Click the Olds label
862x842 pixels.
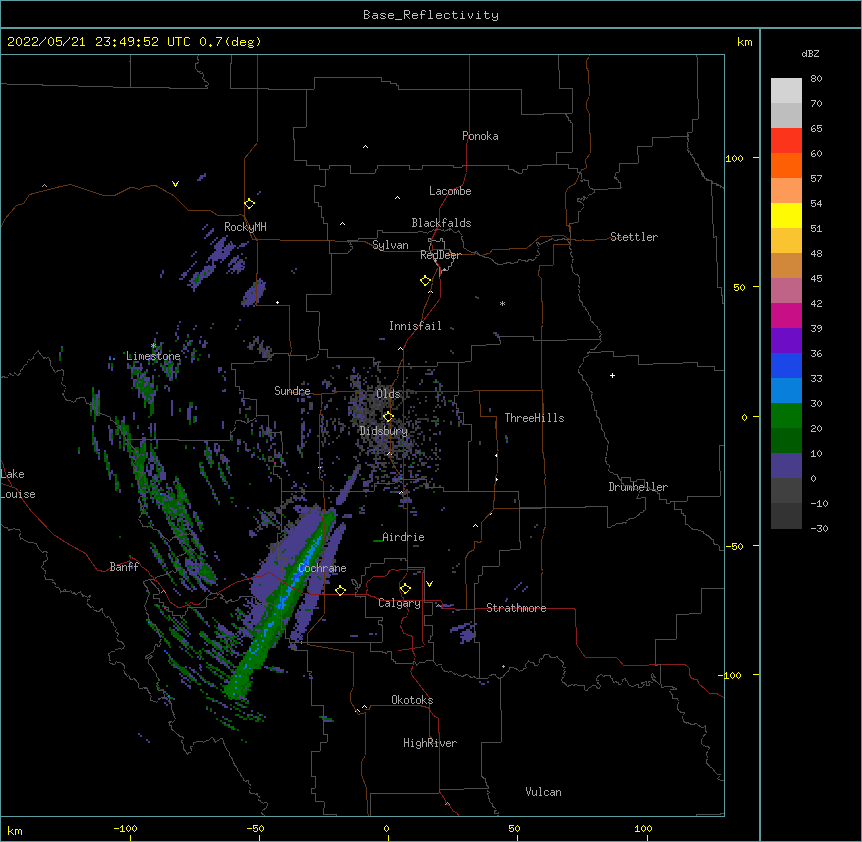[x=388, y=394]
